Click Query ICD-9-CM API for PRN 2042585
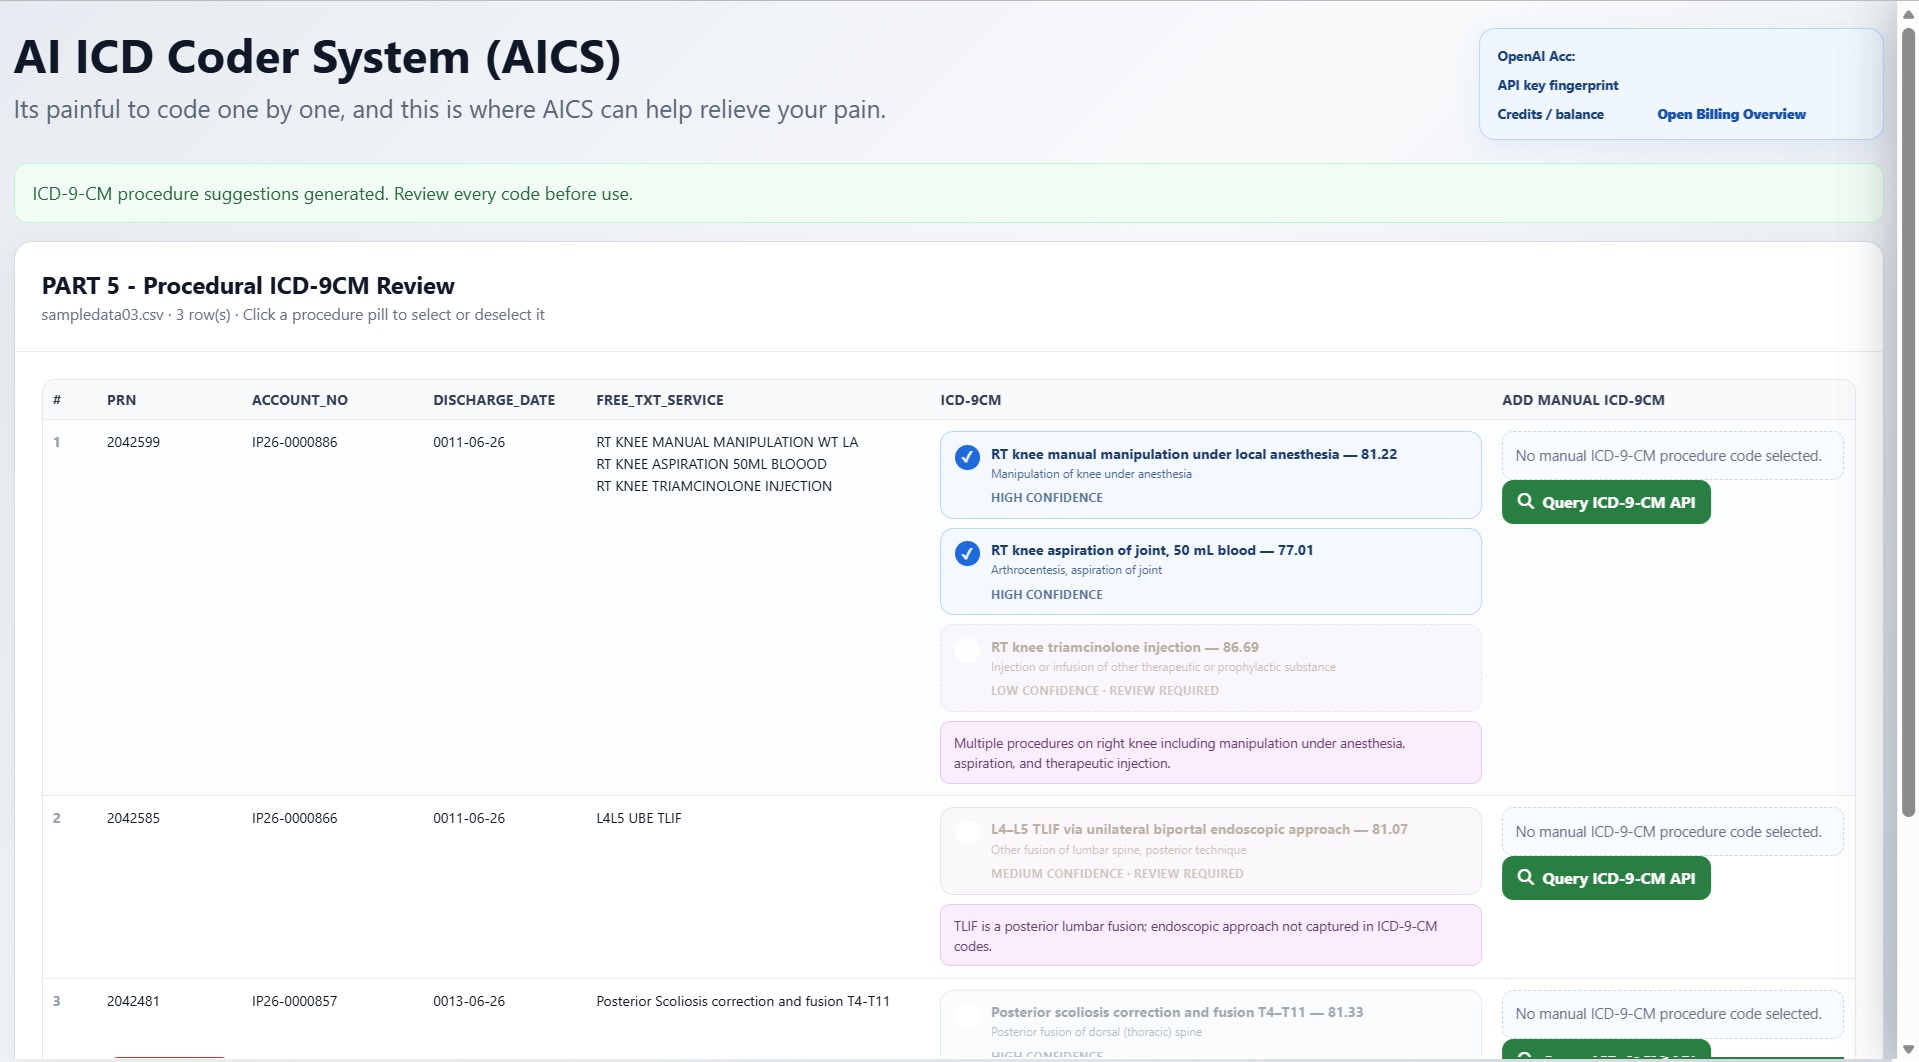 [1606, 878]
